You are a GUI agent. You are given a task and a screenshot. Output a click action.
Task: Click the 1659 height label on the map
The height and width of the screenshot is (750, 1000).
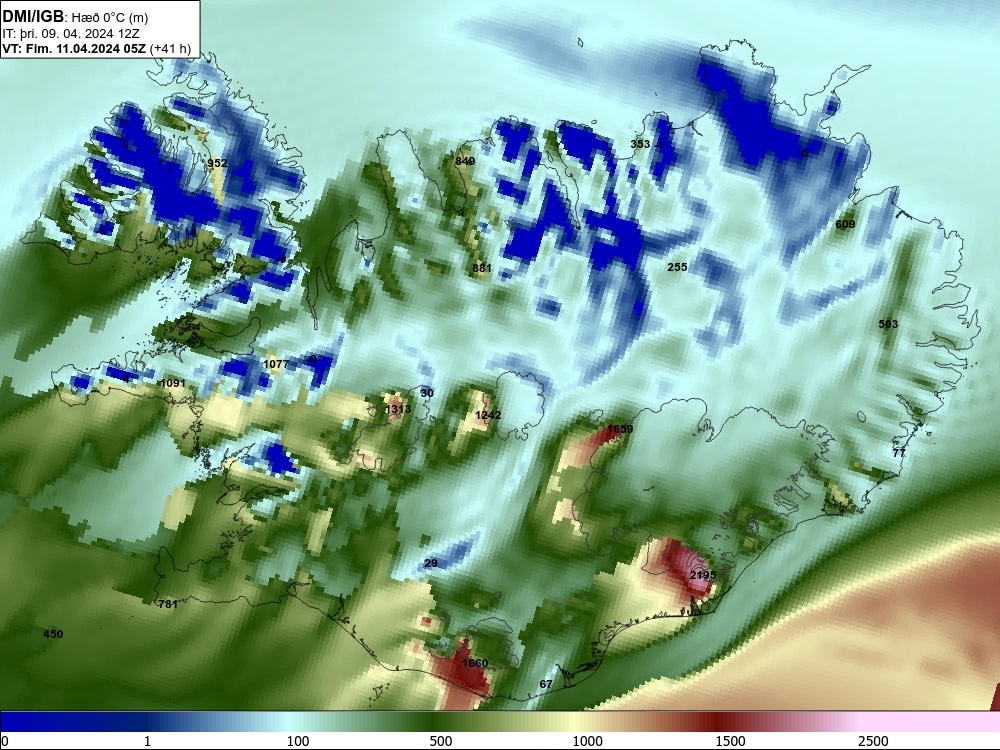(620, 429)
